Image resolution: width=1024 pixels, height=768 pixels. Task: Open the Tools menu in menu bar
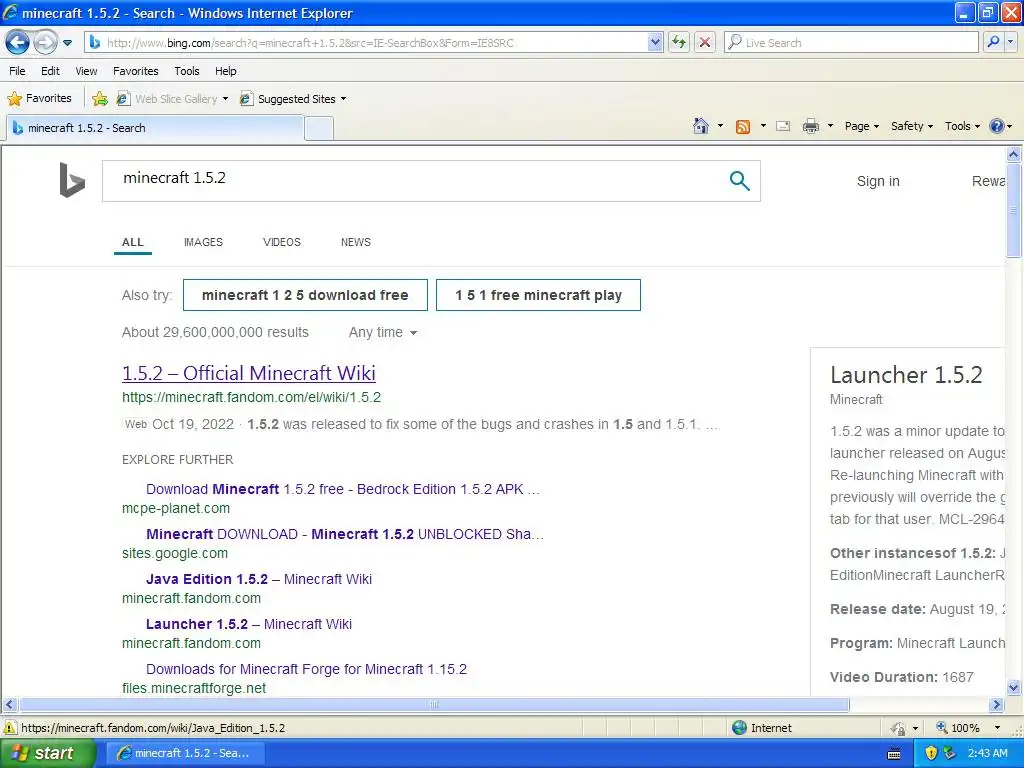187,71
